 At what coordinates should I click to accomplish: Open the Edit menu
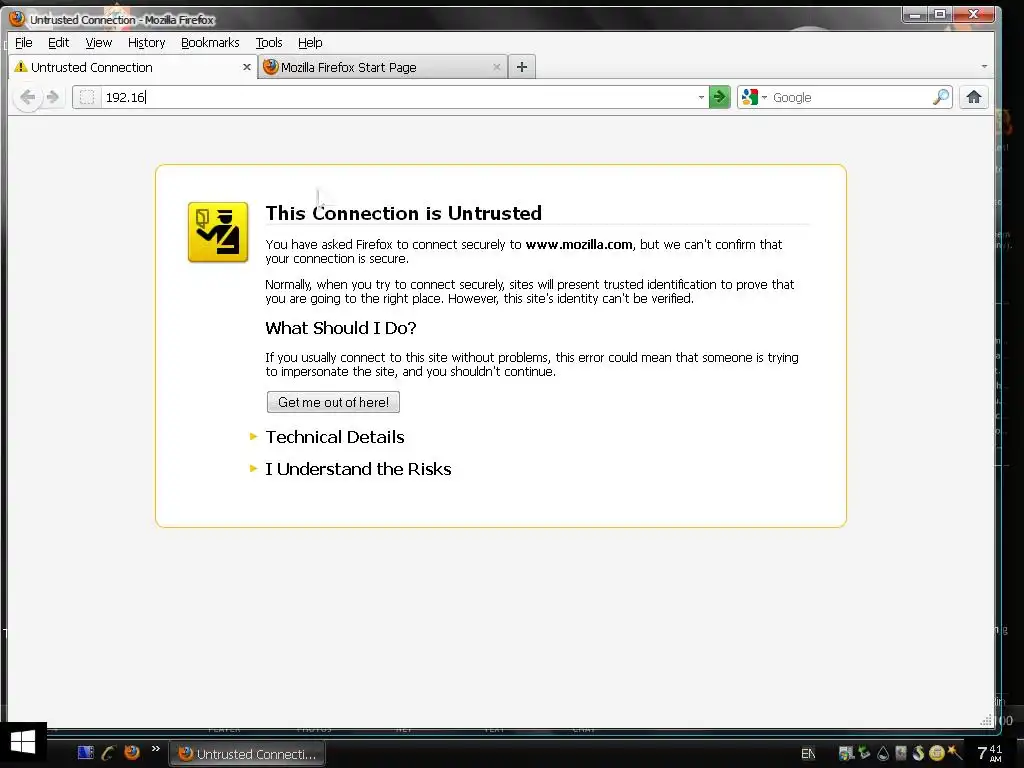click(x=58, y=42)
